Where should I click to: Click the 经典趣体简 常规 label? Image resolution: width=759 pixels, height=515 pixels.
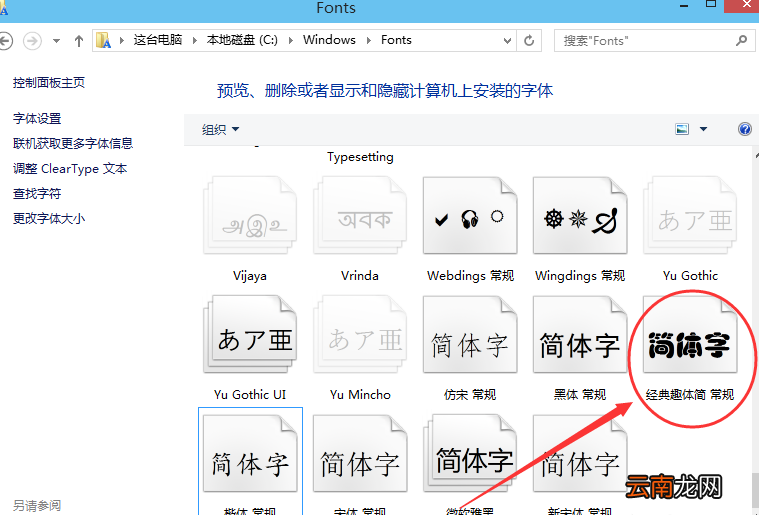(x=690, y=395)
